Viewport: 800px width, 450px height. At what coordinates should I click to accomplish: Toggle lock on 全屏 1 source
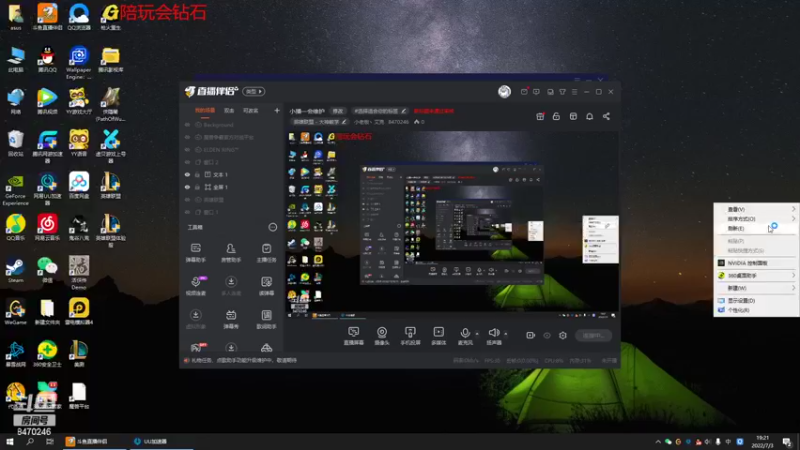[x=198, y=187]
